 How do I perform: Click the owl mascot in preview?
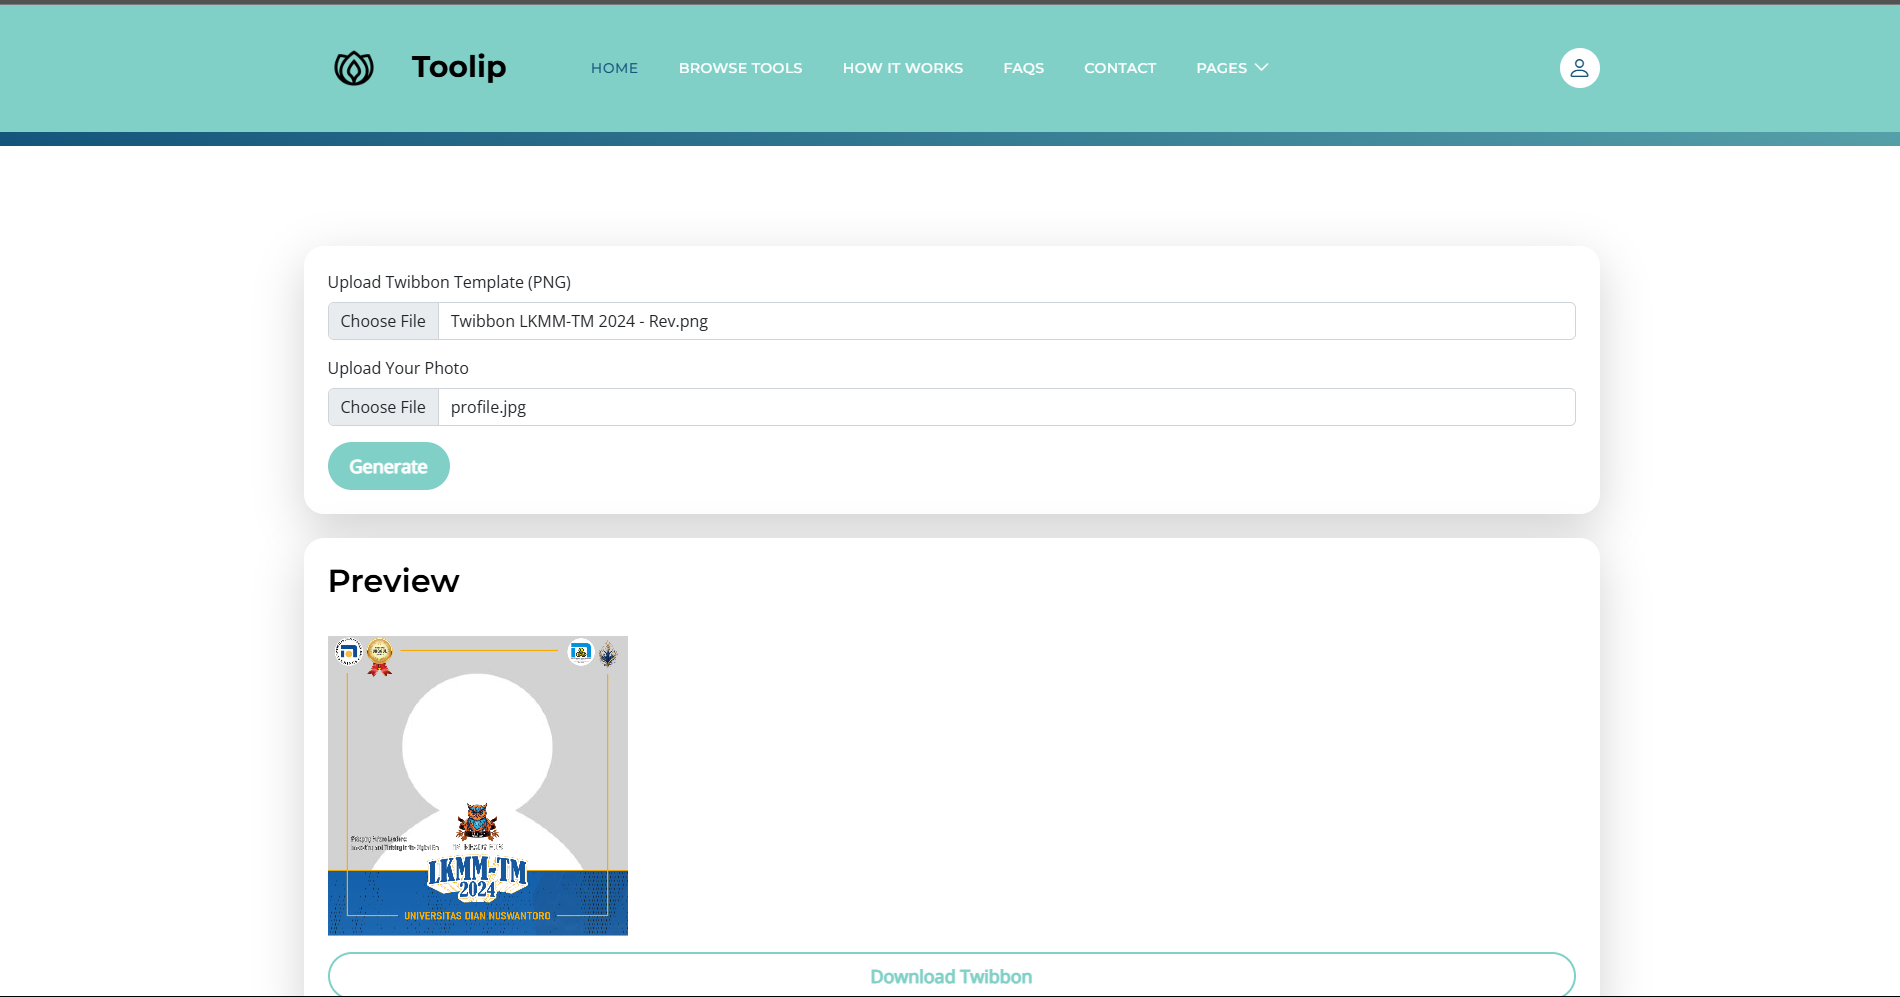pos(477,823)
